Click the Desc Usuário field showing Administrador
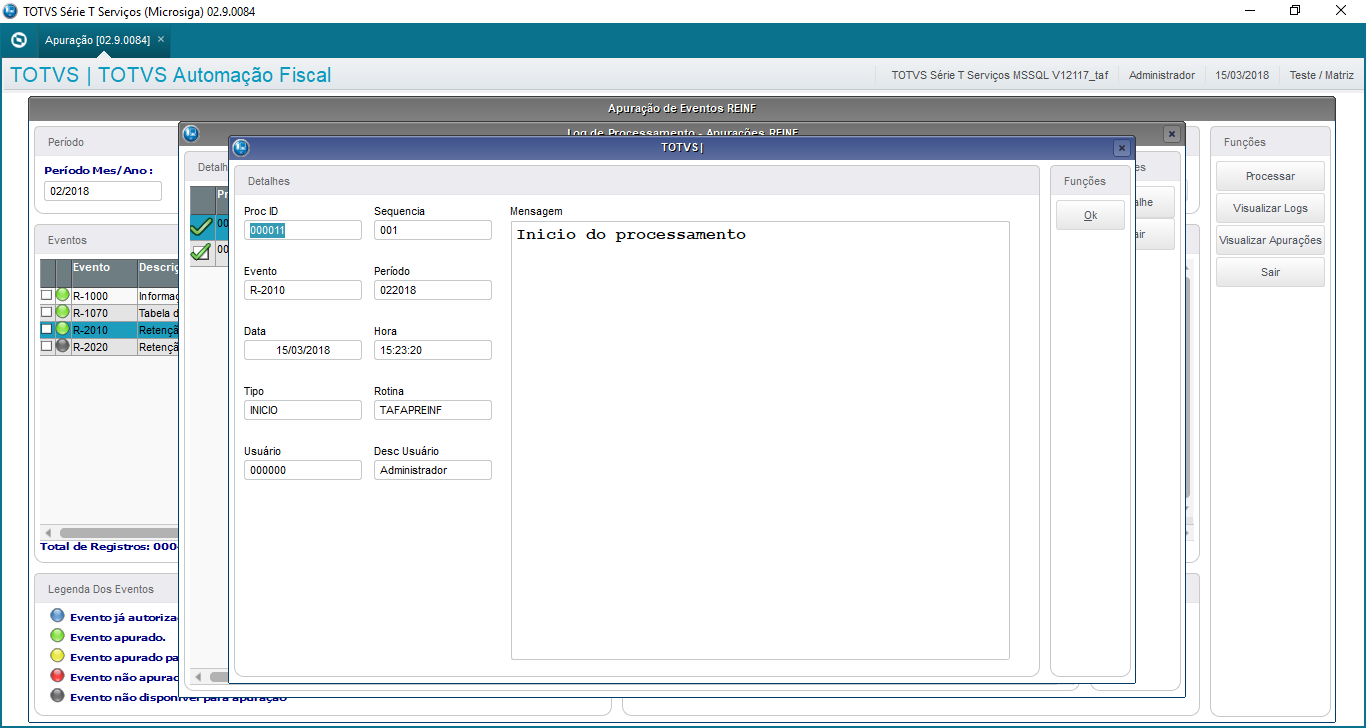This screenshot has width=1366, height=728. (433, 470)
